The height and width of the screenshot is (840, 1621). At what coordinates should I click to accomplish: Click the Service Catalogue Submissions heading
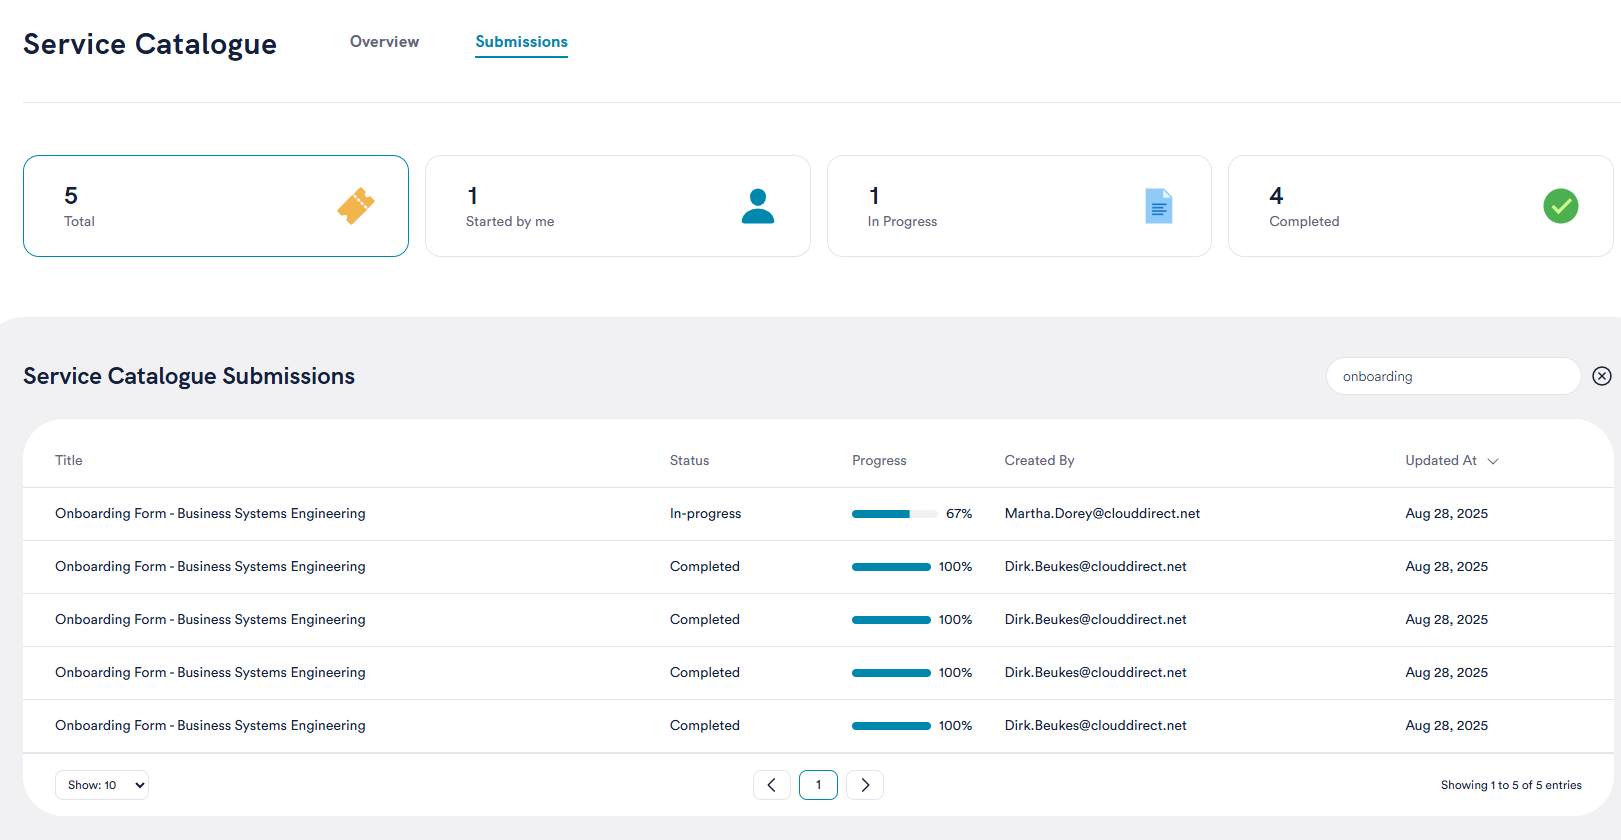click(189, 376)
